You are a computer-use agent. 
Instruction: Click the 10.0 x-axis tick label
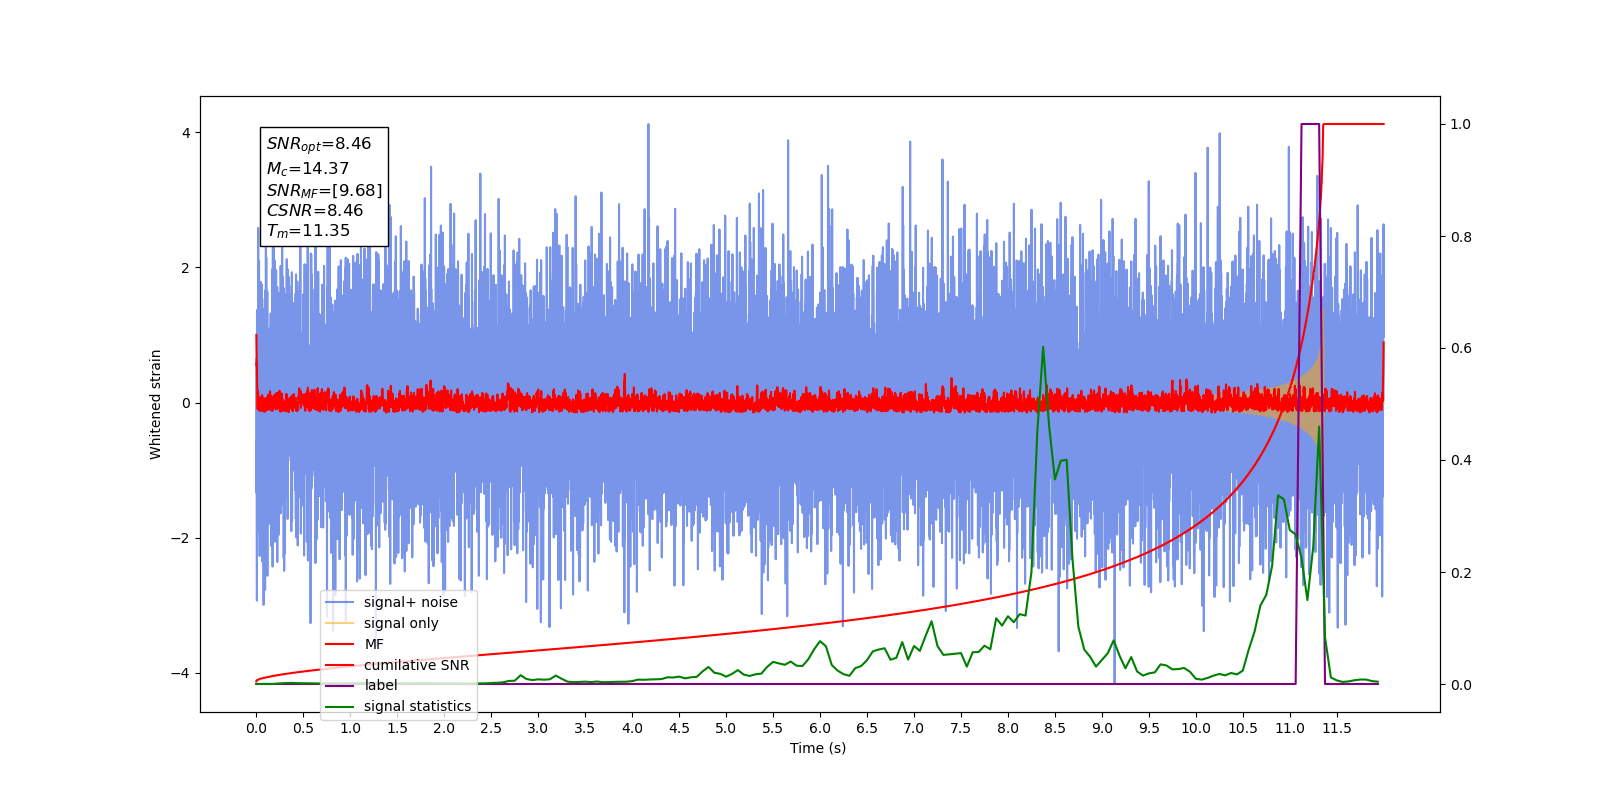(x=1196, y=728)
